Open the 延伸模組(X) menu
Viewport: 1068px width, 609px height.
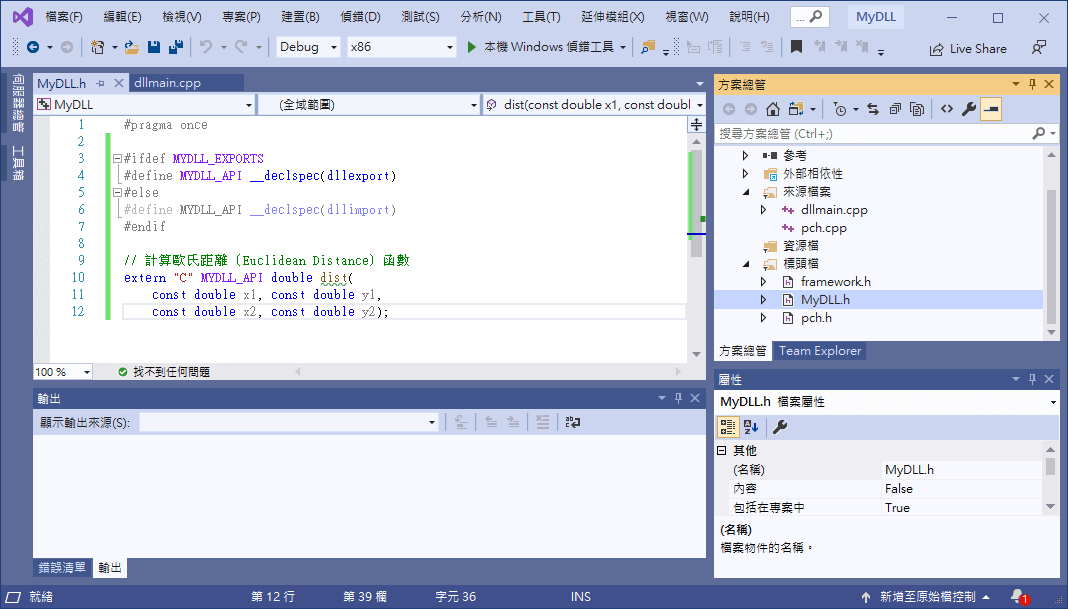tap(612, 17)
